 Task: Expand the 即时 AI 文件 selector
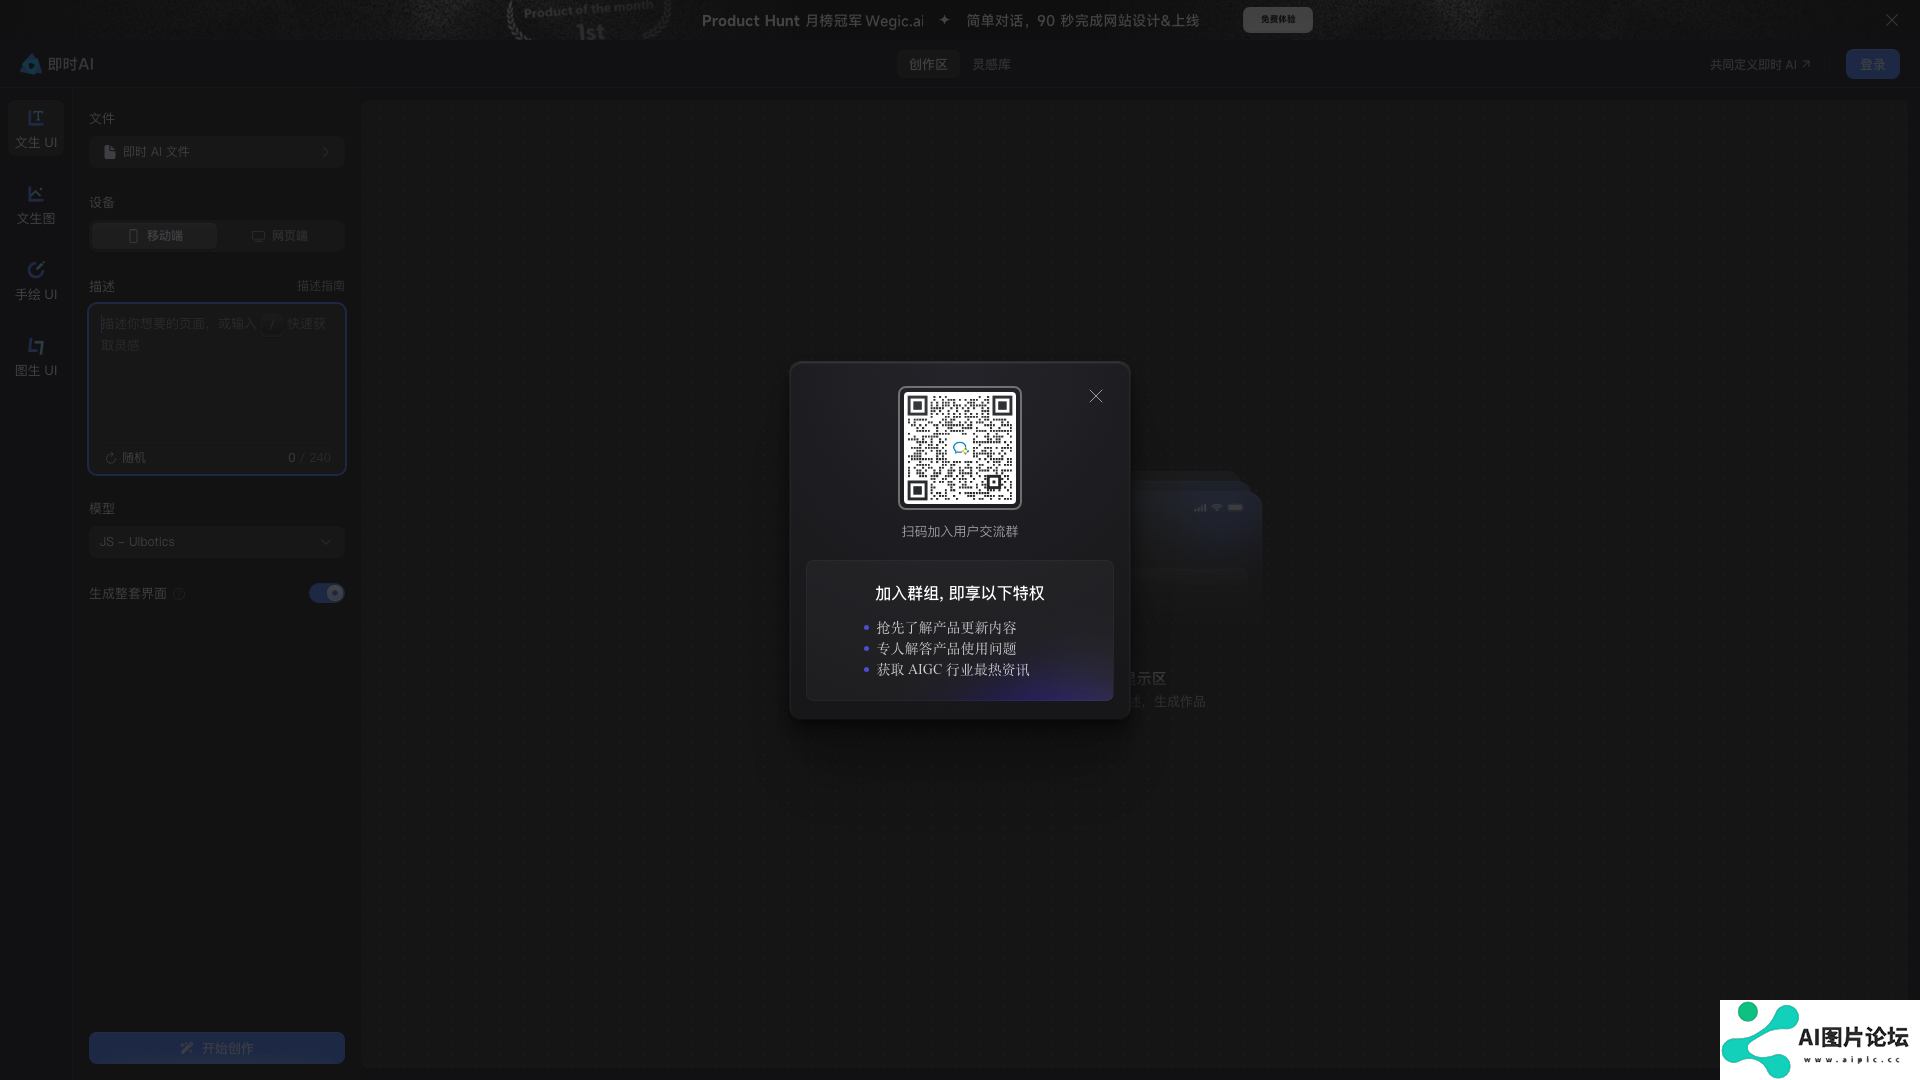pos(217,152)
